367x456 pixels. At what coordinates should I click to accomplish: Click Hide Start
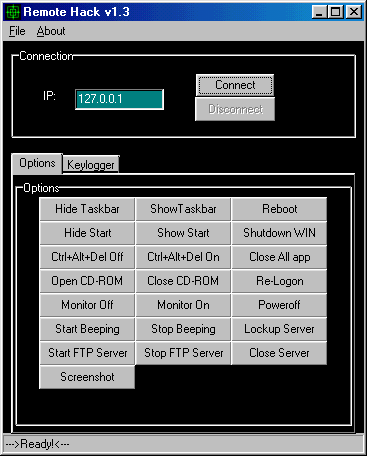coord(87,233)
